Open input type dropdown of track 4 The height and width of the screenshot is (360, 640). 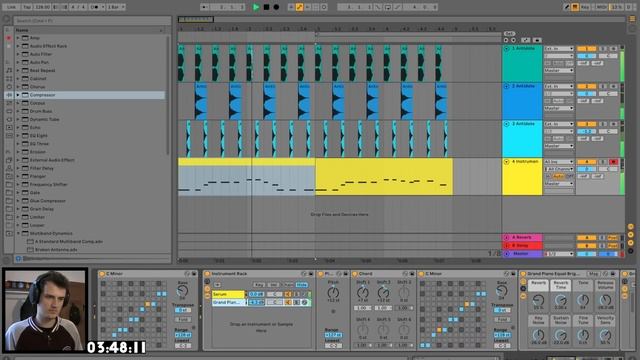point(558,162)
